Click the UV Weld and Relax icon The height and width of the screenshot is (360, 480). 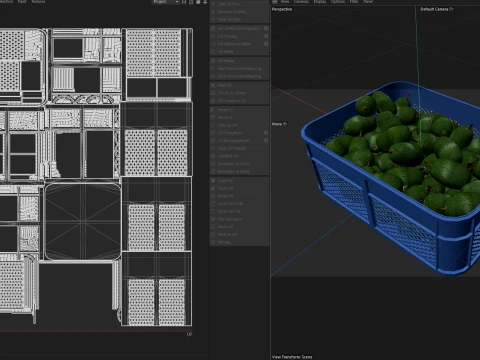(x=213, y=44)
